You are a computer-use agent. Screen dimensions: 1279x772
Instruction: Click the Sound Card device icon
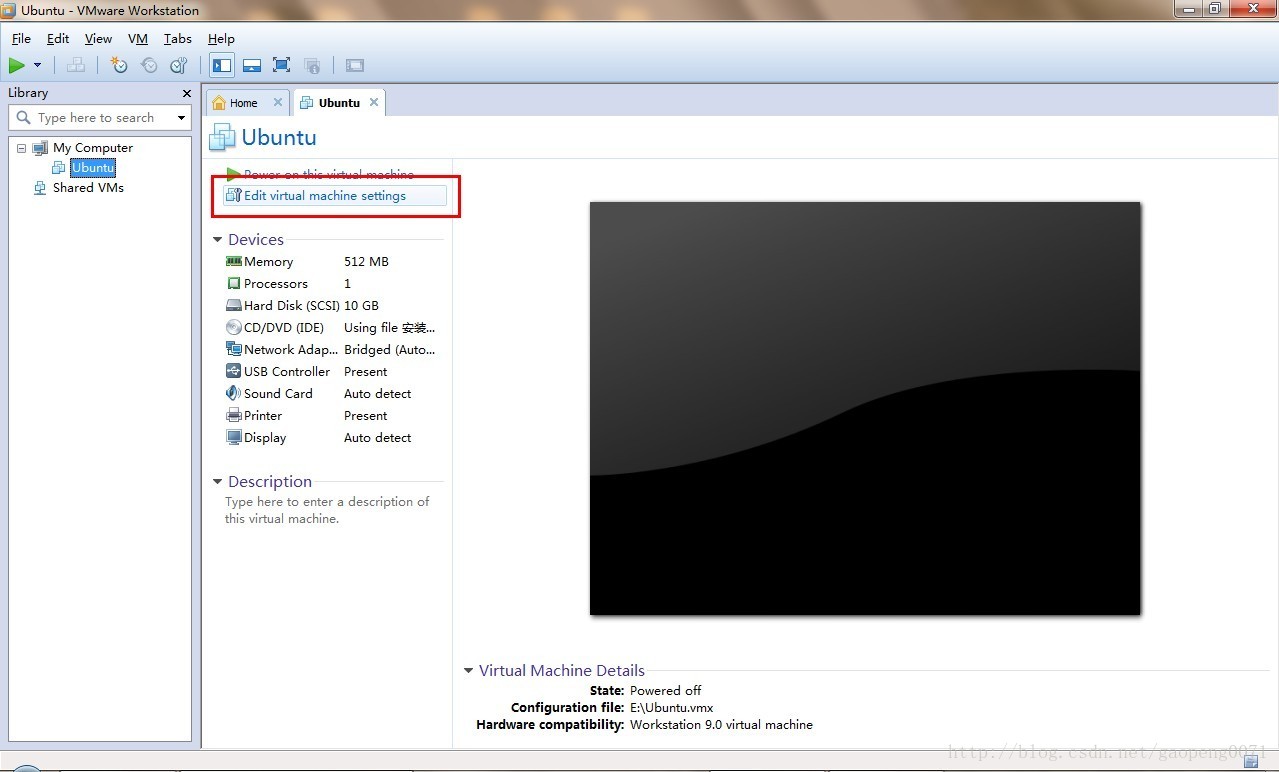(234, 393)
